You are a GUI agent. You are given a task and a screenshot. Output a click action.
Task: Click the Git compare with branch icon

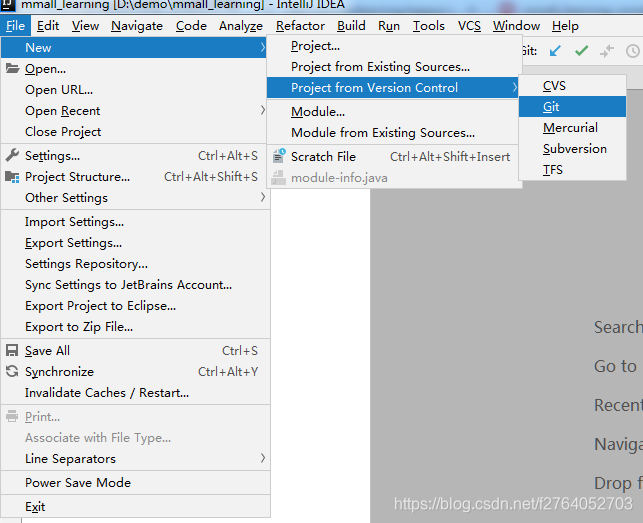(607, 51)
